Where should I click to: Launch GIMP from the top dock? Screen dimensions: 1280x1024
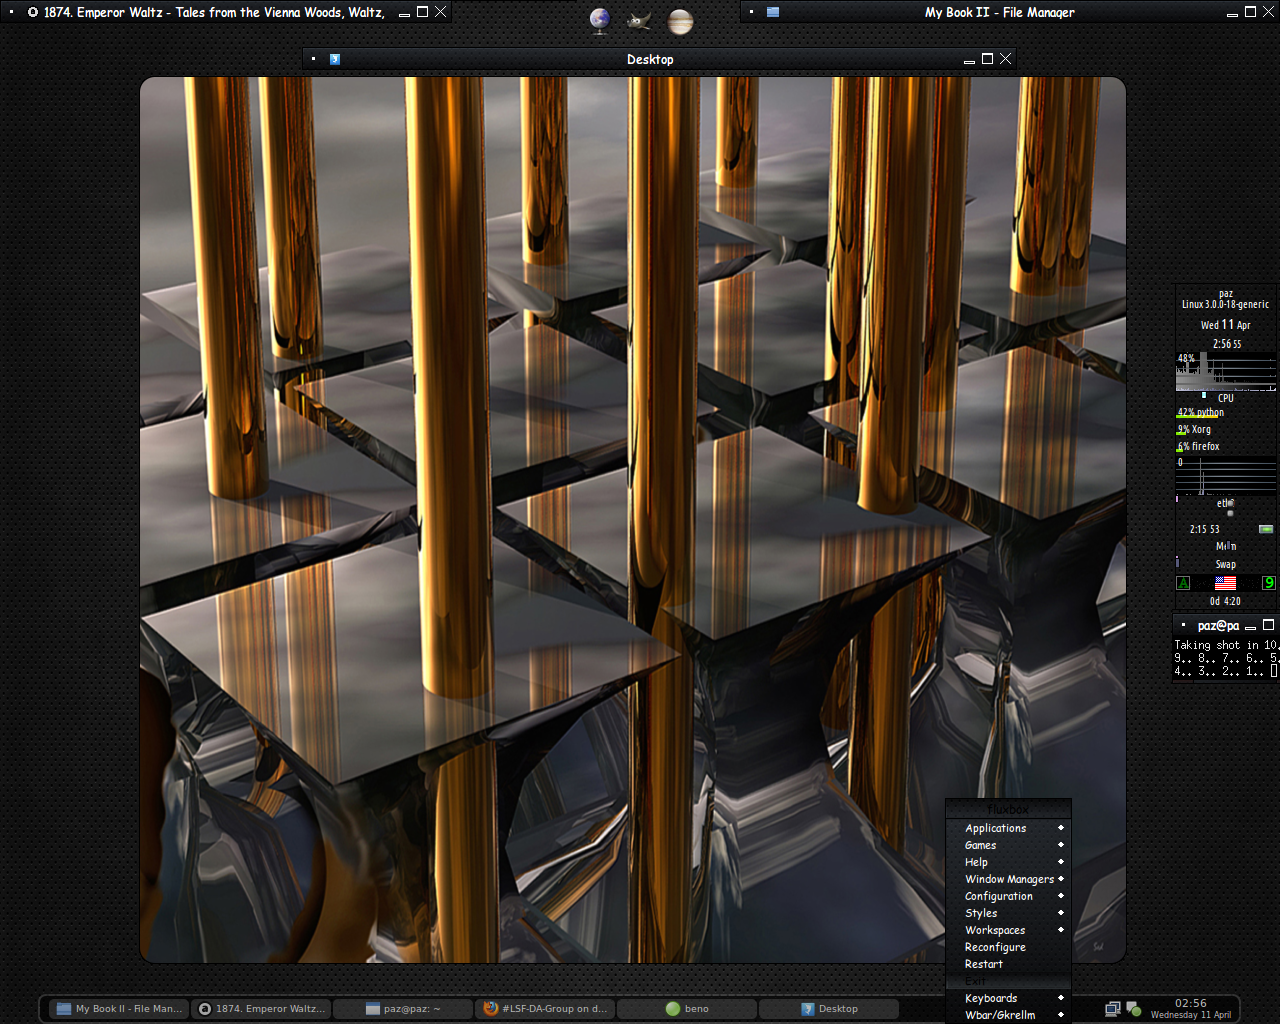[x=639, y=20]
